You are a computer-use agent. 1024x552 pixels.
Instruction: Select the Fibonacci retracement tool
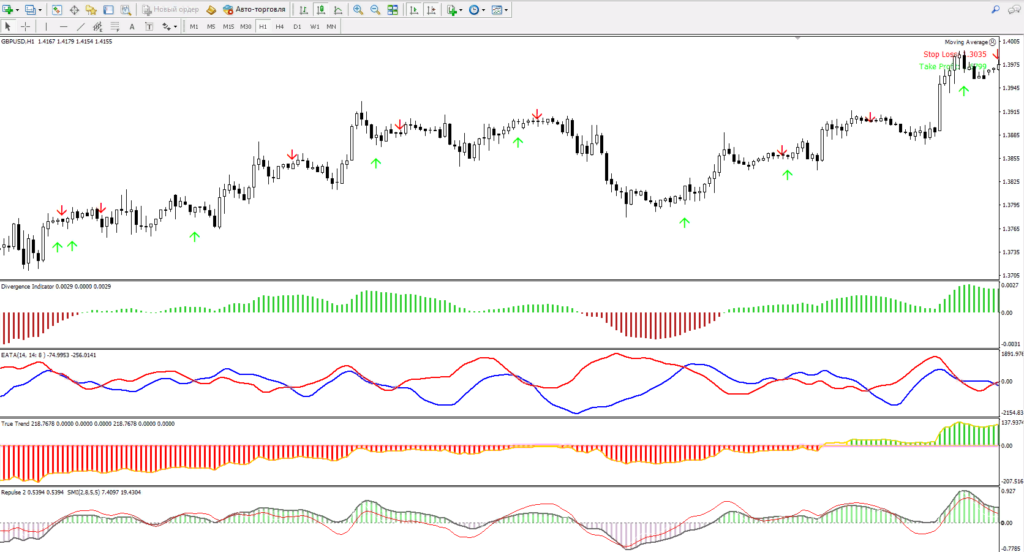pos(115,26)
